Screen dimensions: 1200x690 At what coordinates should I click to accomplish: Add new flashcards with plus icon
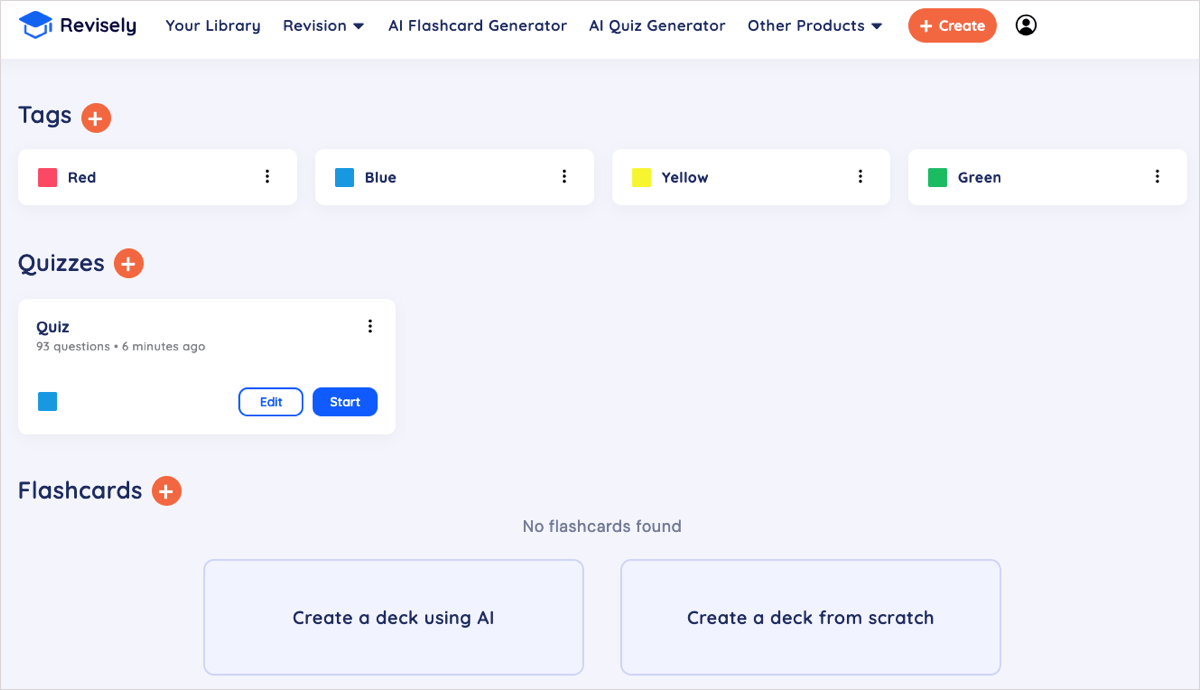(167, 491)
